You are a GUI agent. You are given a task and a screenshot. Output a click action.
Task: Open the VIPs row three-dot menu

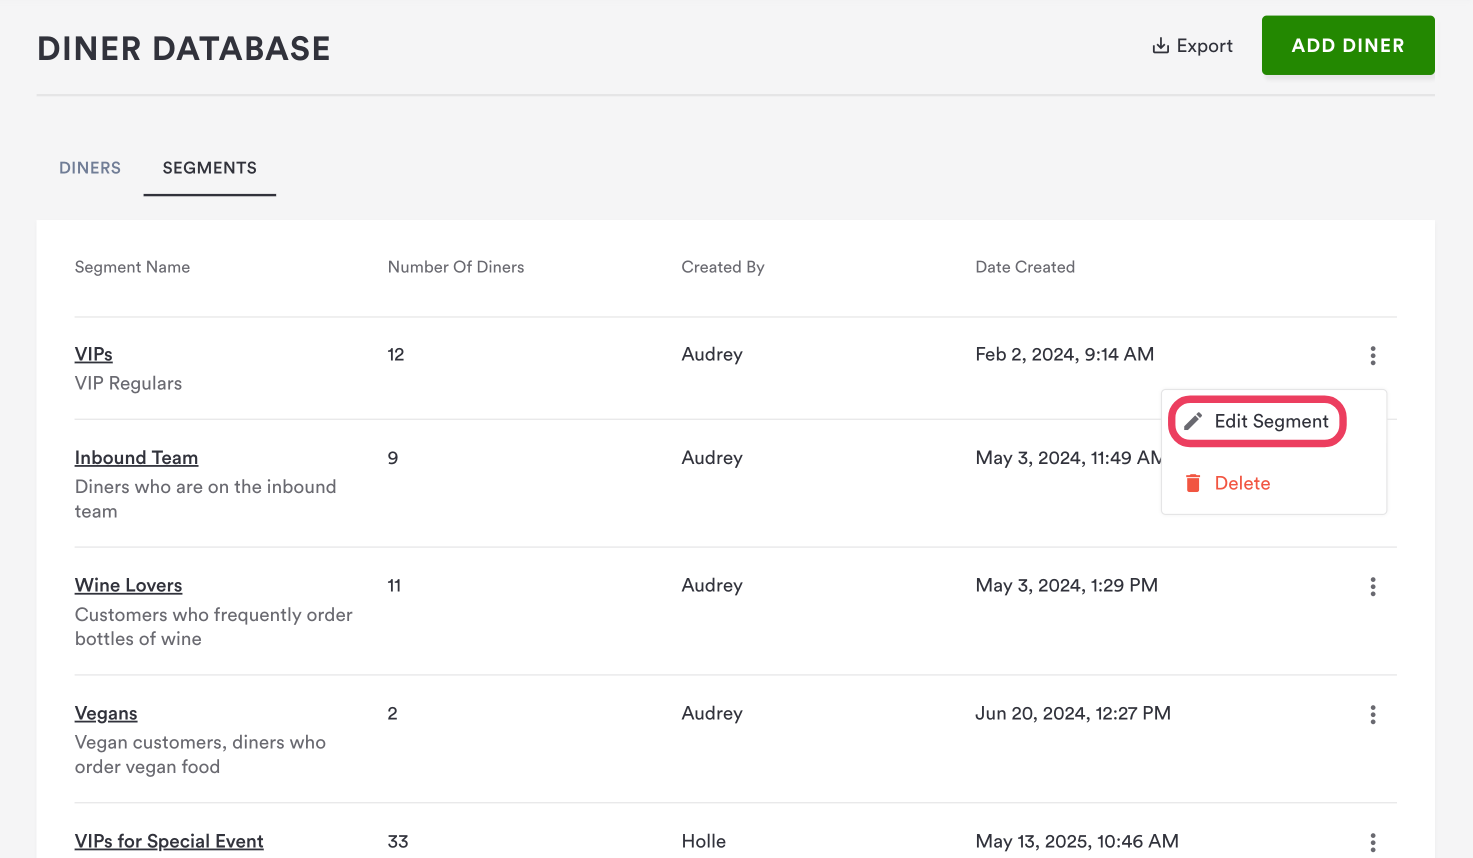click(1372, 355)
